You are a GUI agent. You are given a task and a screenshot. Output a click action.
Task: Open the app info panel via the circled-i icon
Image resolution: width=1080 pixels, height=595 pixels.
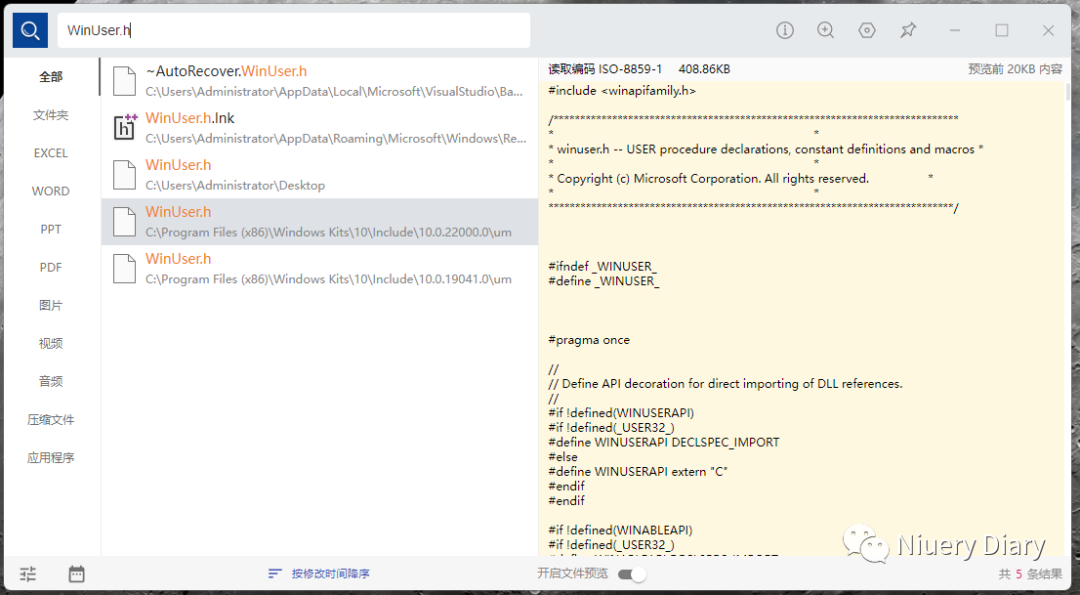(x=785, y=30)
